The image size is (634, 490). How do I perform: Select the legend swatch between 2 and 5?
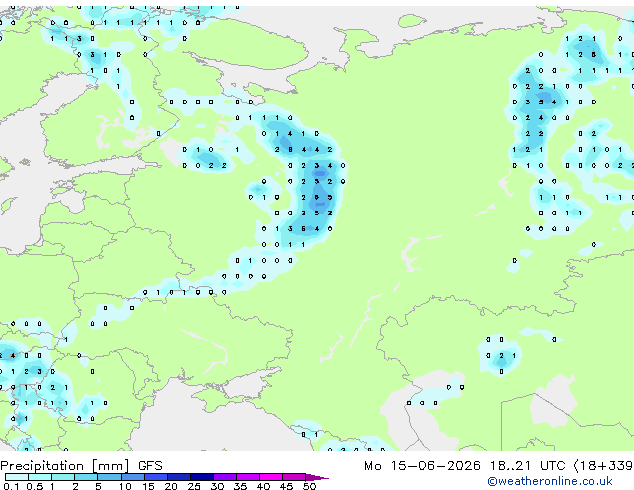coord(87,477)
